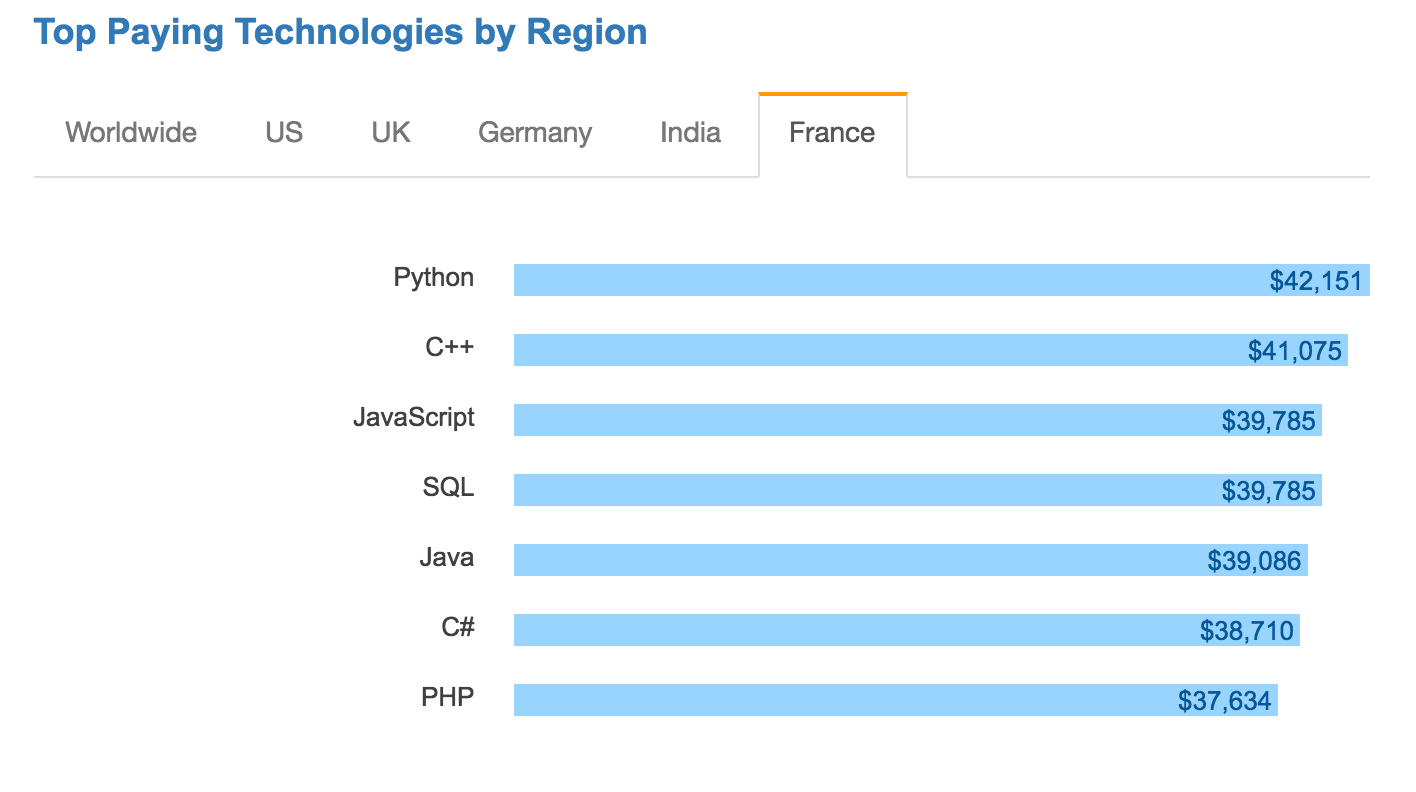This screenshot has width=1416, height=792.
Task: Open the US region tab
Action: coord(284,133)
